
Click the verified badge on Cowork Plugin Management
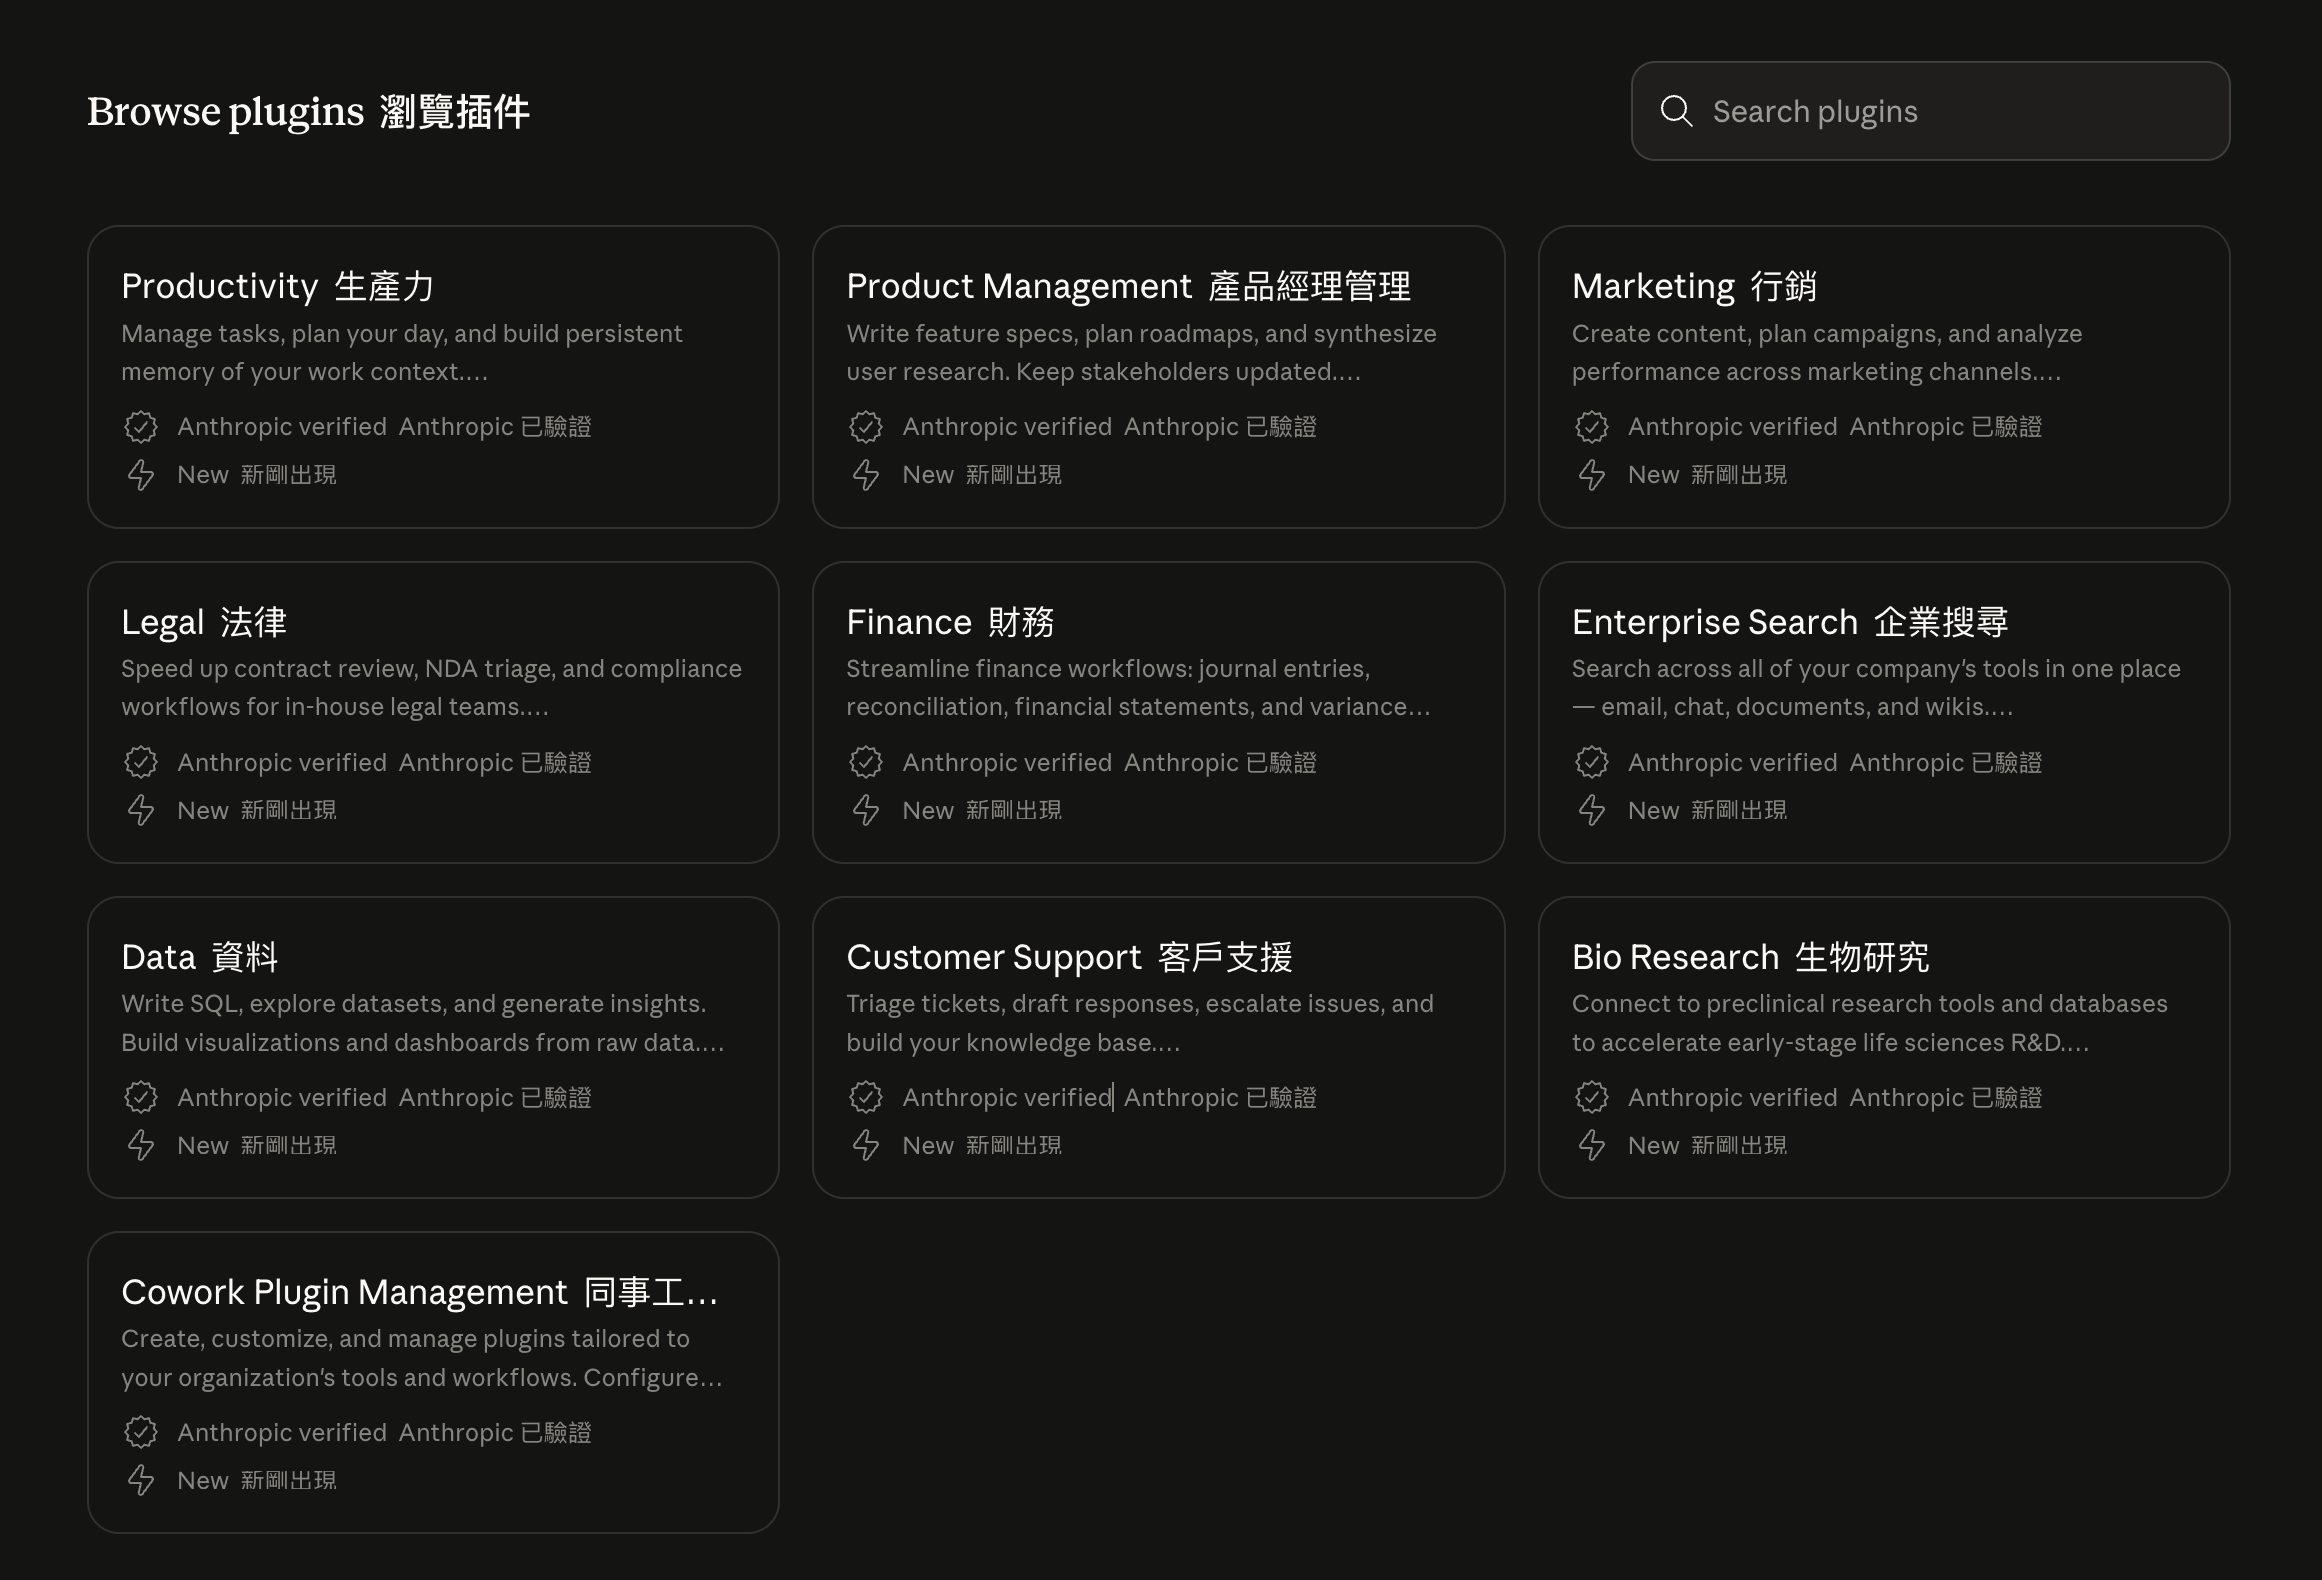(x=141, y=1432)
